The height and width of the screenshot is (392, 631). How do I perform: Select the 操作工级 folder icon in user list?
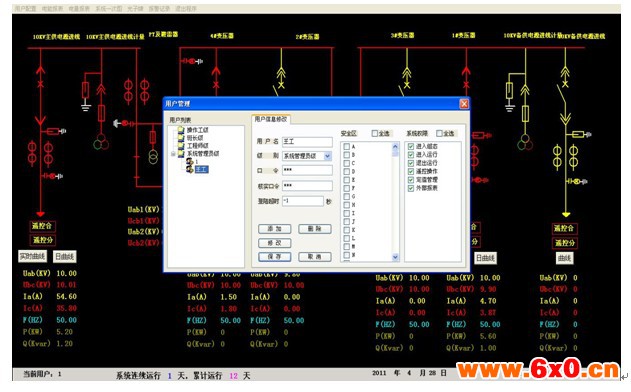(181, 130)
